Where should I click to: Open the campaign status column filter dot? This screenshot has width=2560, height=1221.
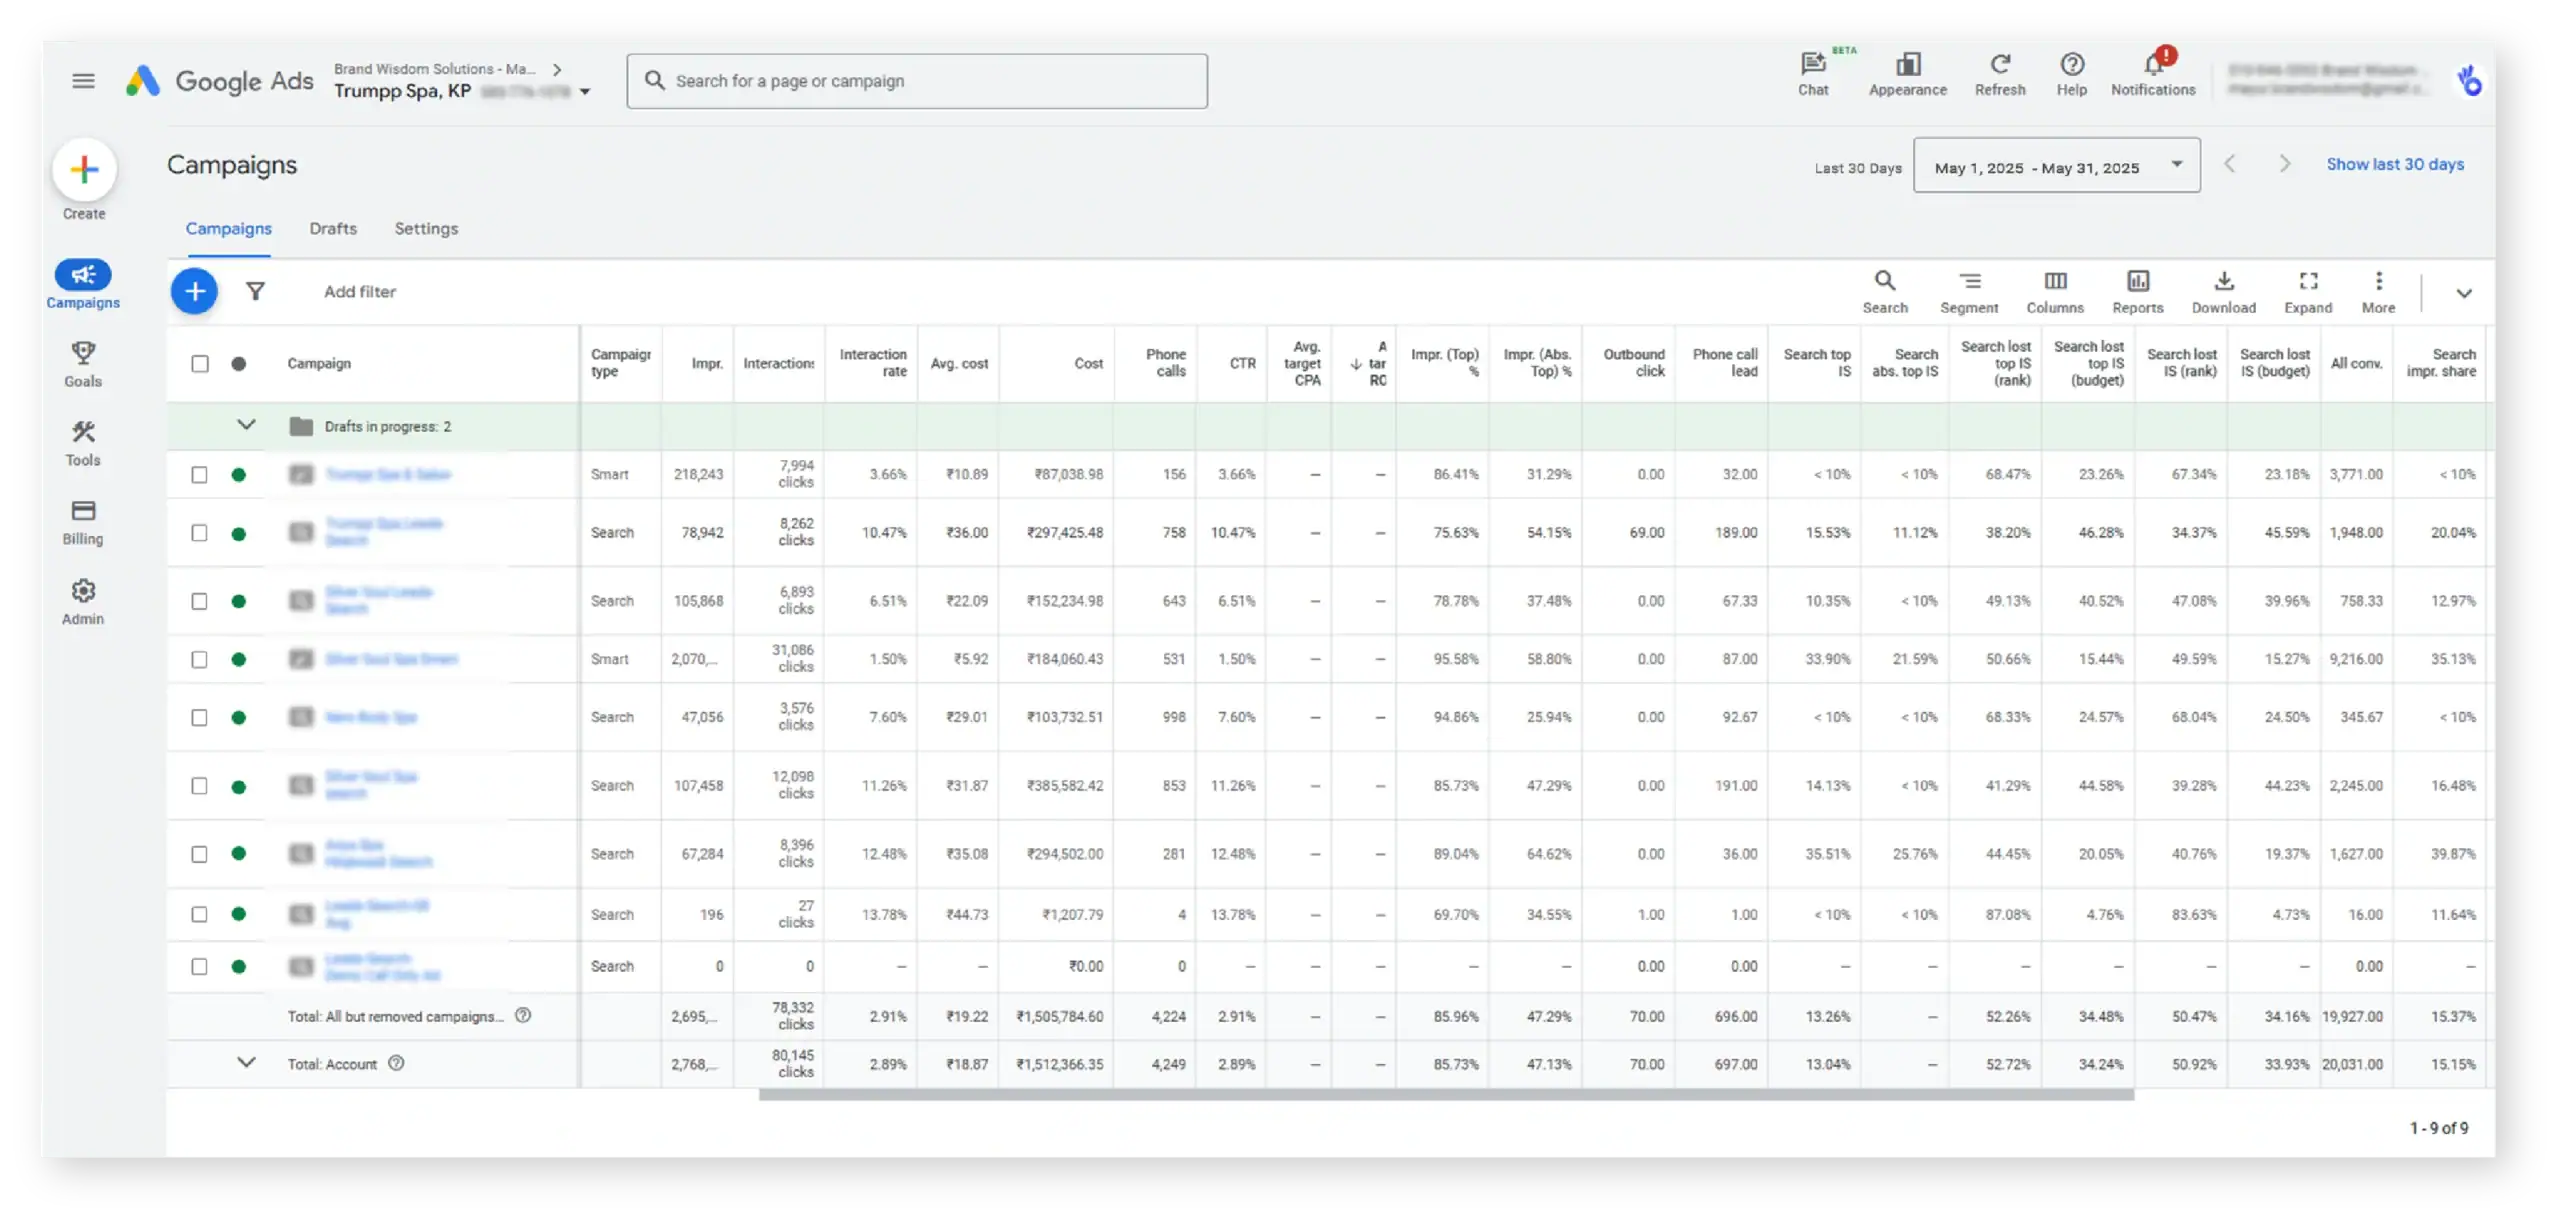pyautogui.click(x=238, y=364)
